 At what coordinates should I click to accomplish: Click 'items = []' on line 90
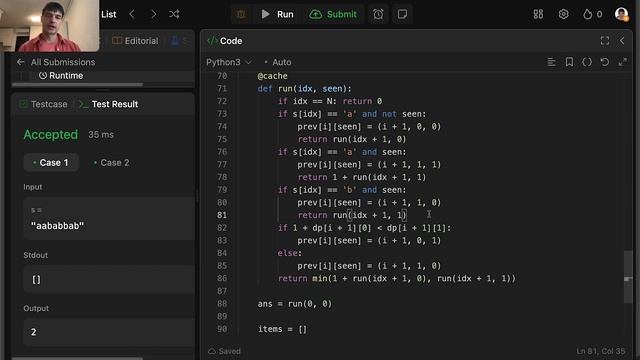(282, 329)
